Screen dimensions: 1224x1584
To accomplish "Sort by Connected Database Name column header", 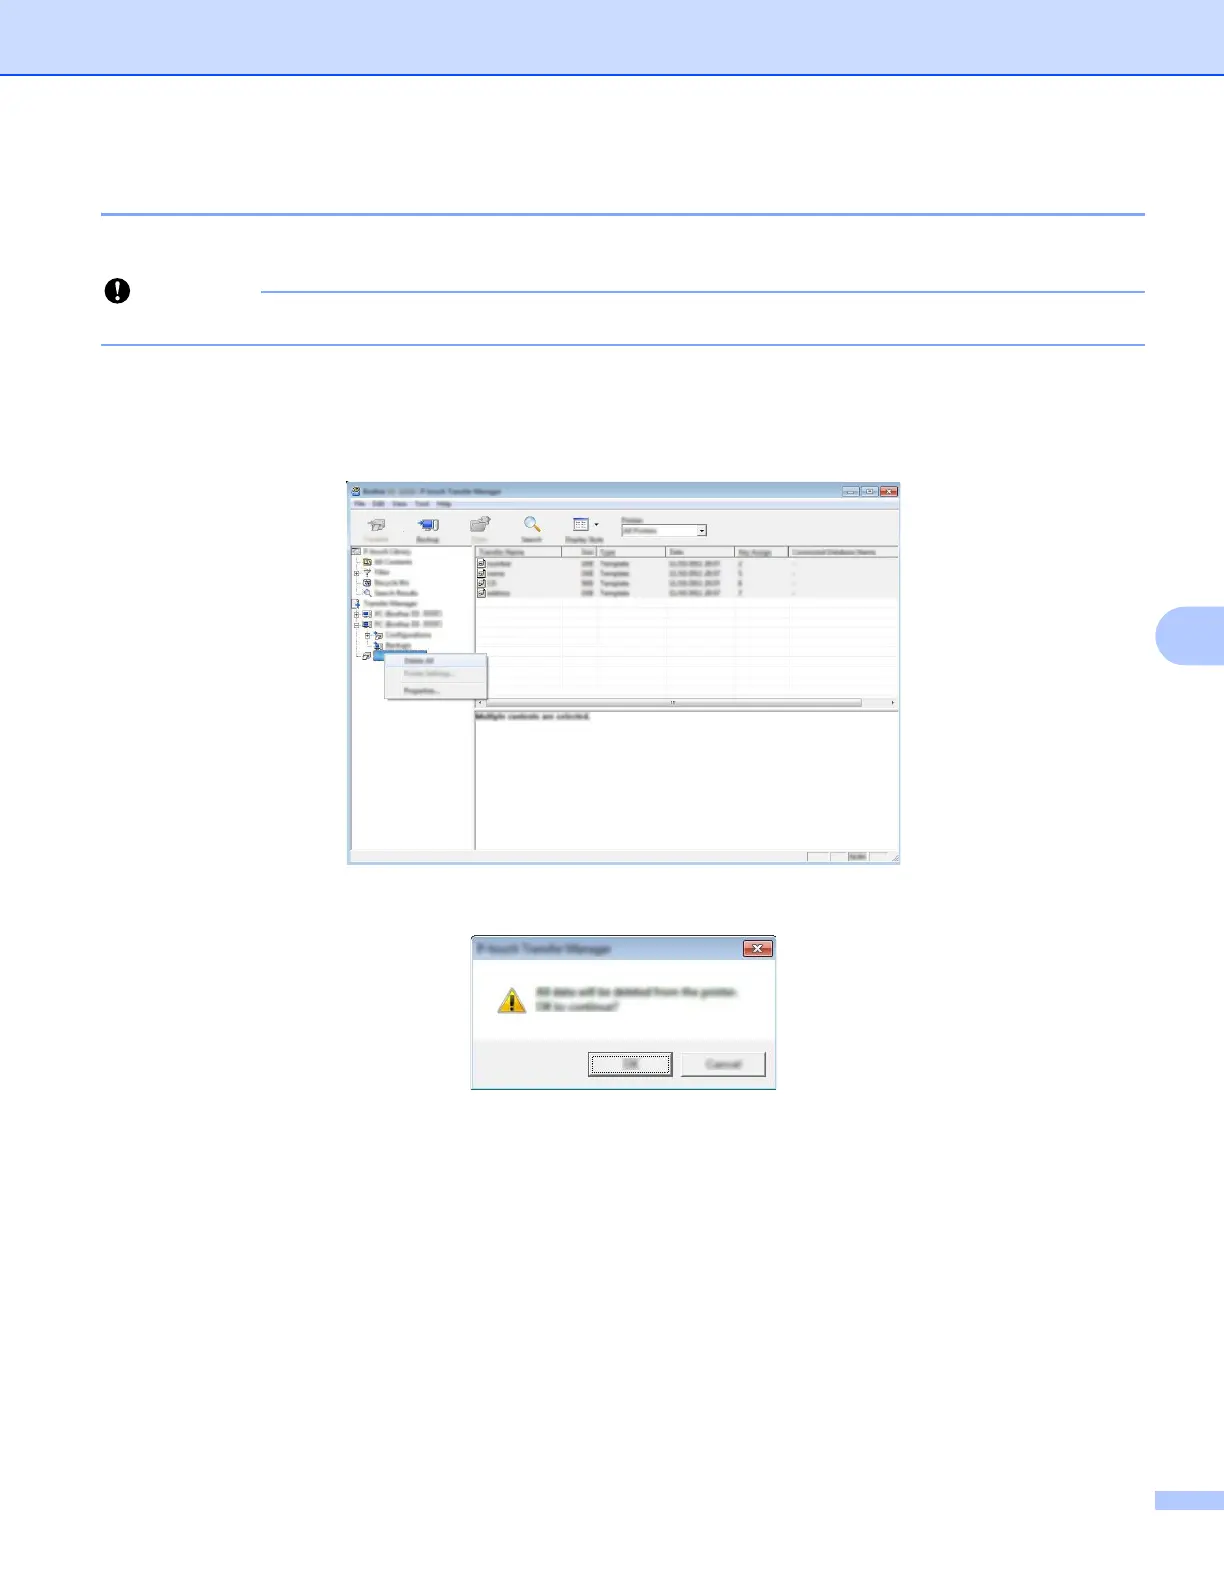I will [x=844, y=552].
